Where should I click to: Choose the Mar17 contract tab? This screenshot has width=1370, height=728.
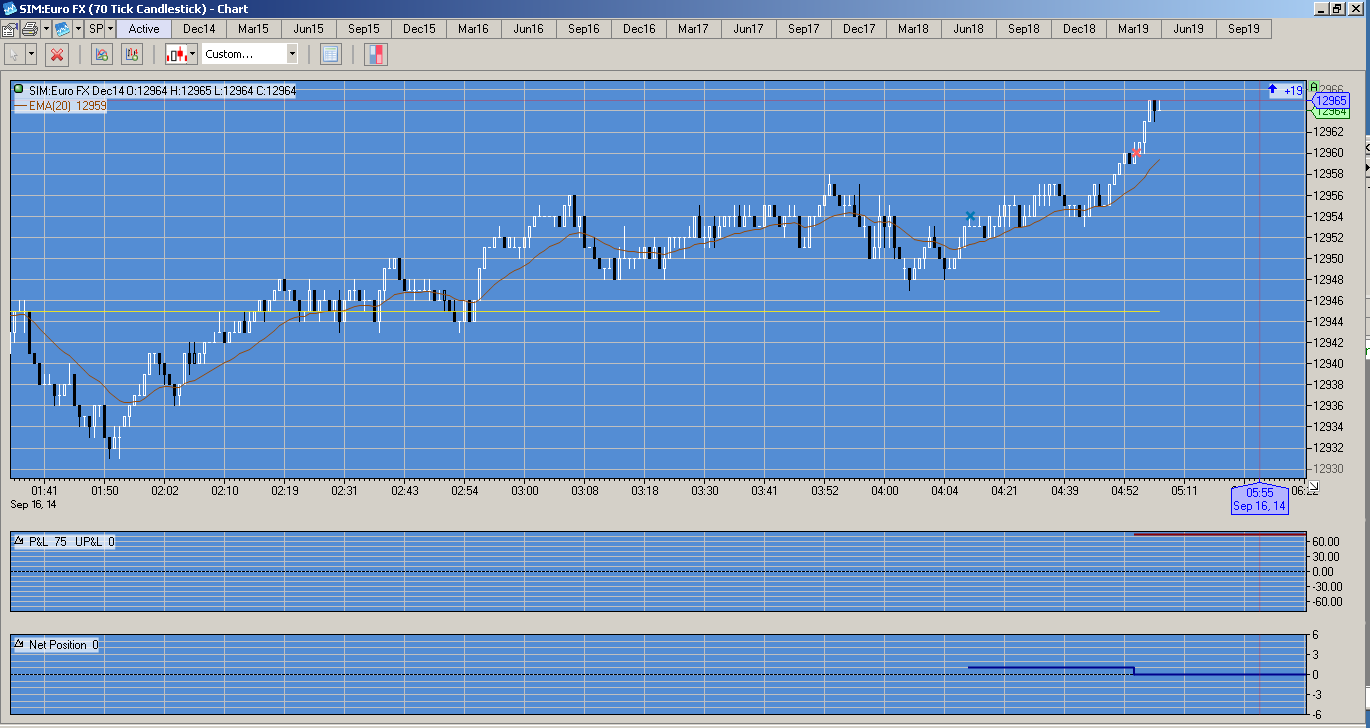point(694,29)
